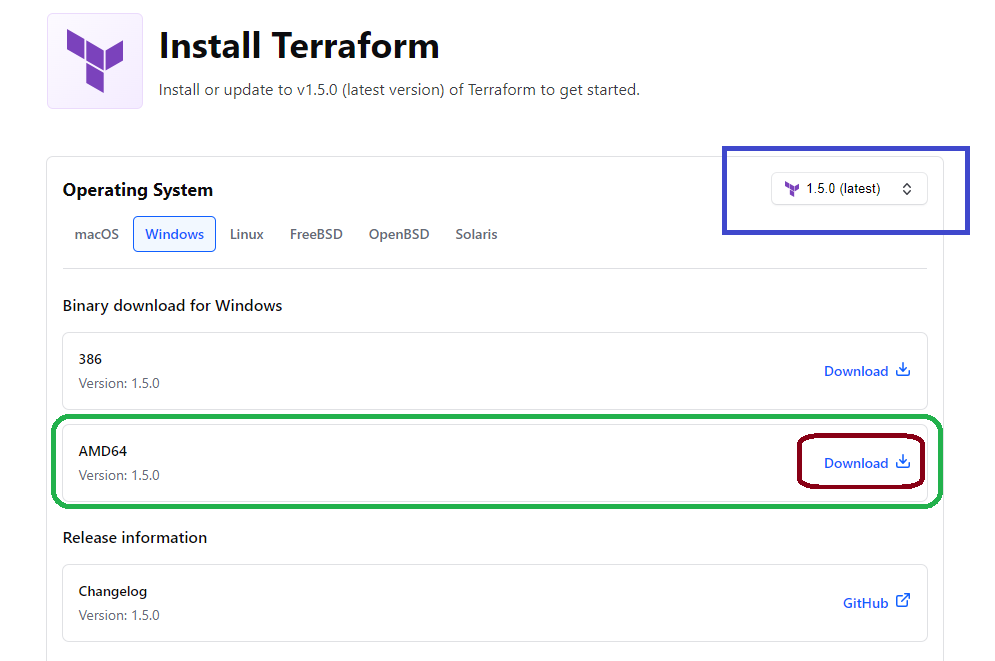Switch to macOS tab

96,234
